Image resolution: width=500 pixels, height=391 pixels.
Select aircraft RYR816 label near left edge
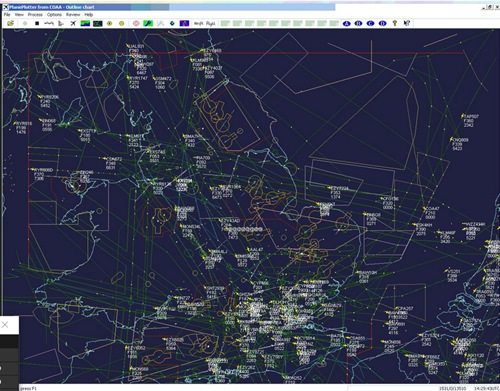click(24, 123)
